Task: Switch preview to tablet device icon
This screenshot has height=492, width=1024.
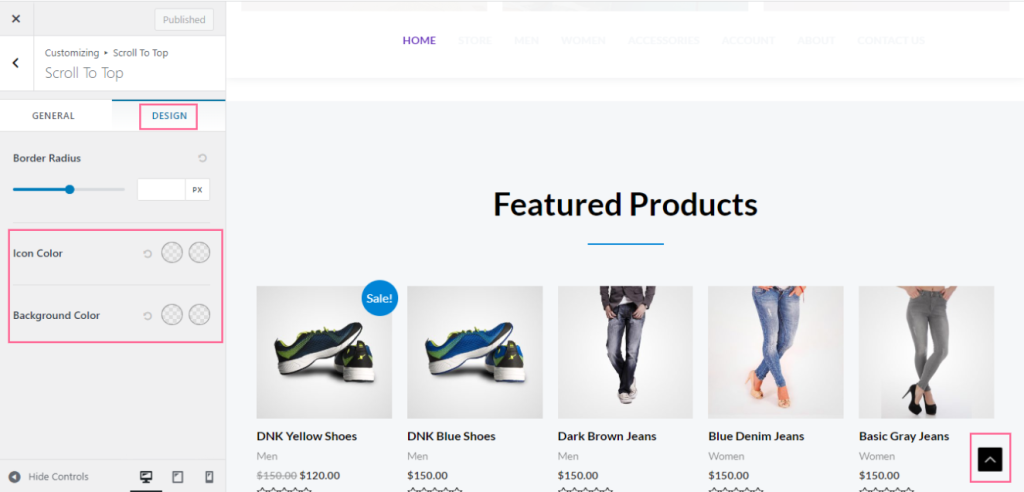Action: point(178,477)
